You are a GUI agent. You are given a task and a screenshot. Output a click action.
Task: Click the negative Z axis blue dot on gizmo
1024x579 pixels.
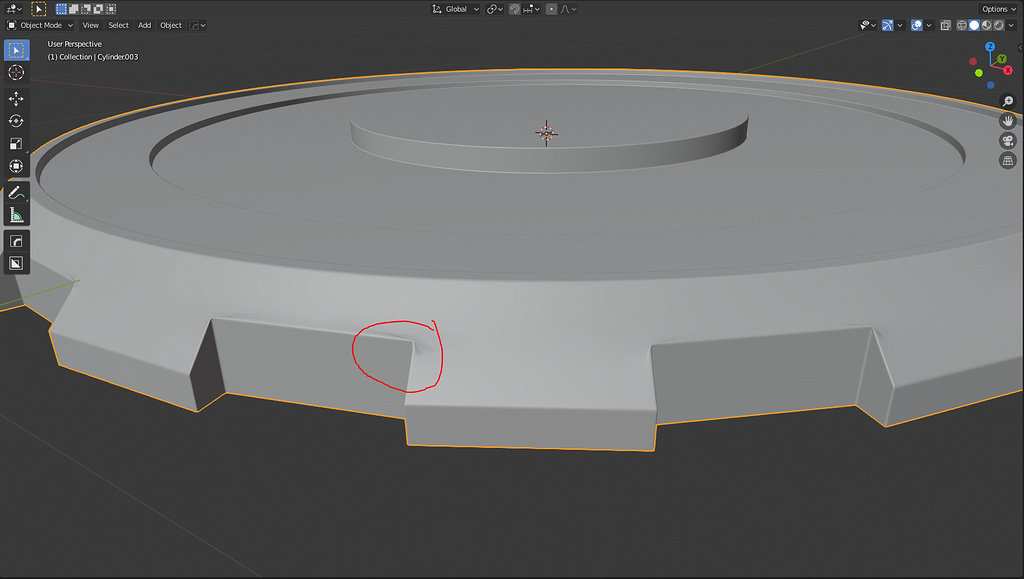991,85
